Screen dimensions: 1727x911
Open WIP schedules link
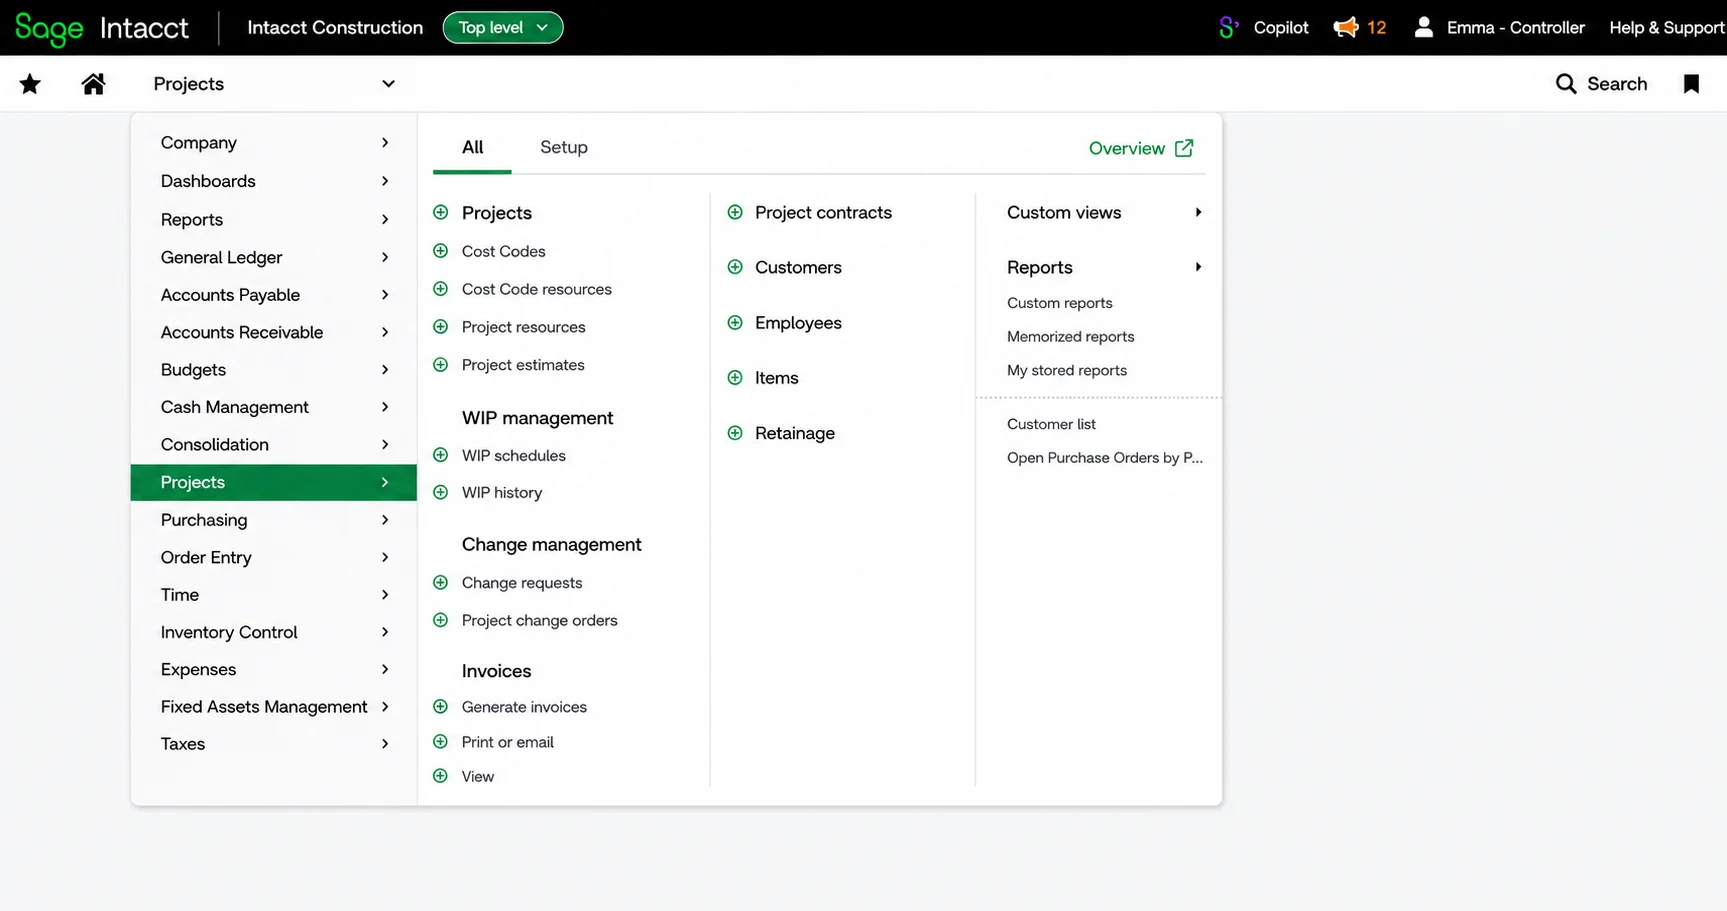click(513, 455)
